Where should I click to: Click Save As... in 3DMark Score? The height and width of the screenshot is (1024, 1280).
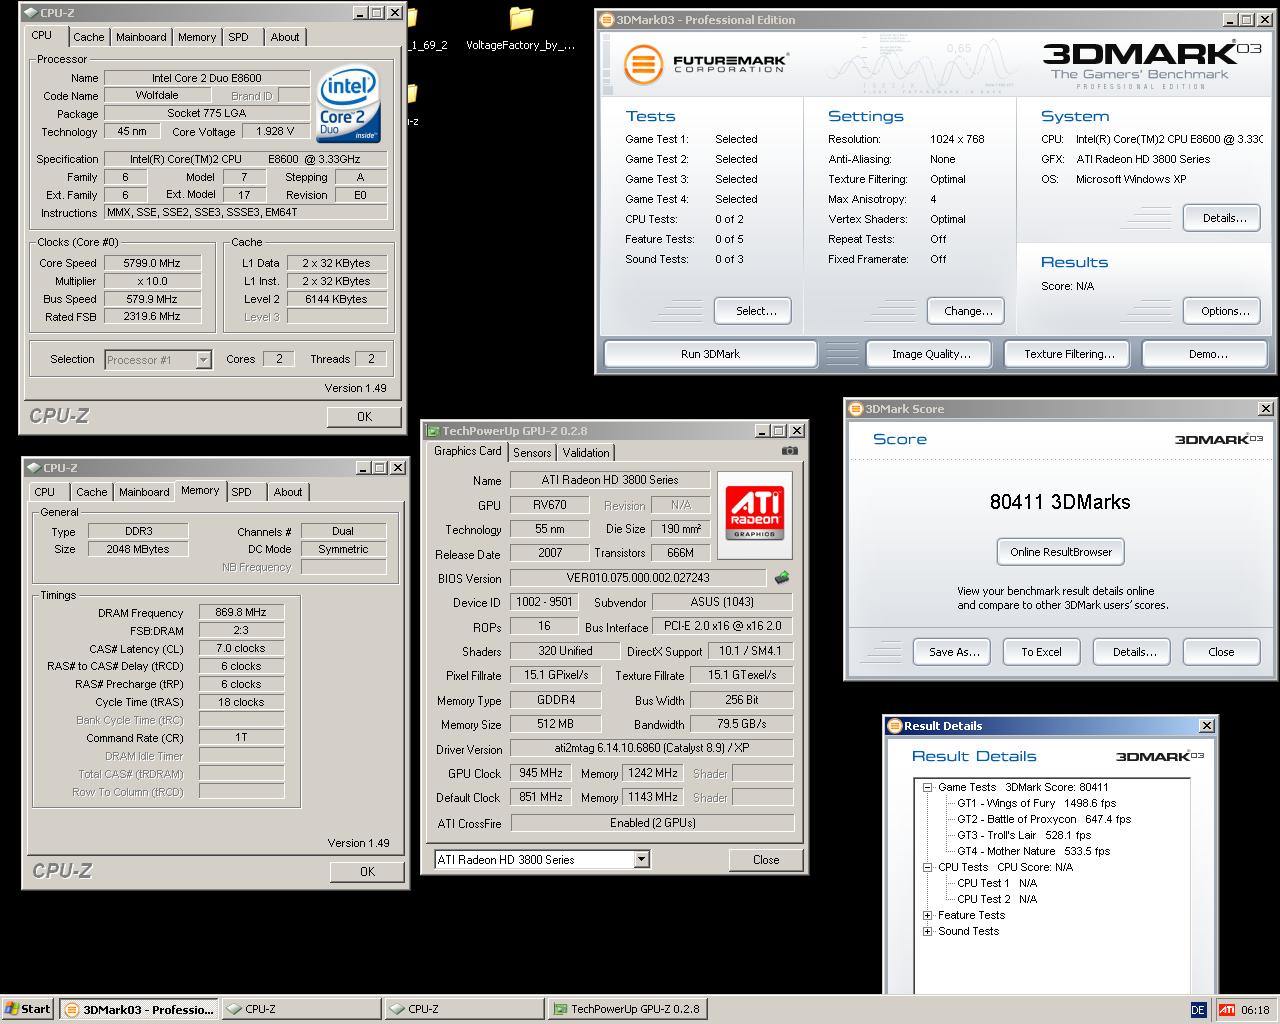tap(953, 652)
